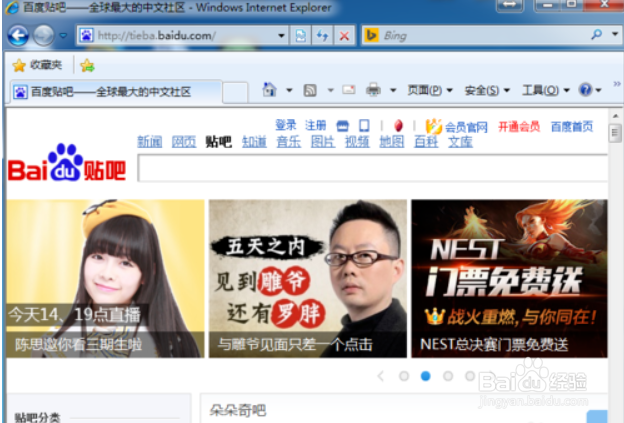This screenshot has height=423, width=624.
Task: Expand the feeds dropdown arrow
Action: [x=330, y=90]
